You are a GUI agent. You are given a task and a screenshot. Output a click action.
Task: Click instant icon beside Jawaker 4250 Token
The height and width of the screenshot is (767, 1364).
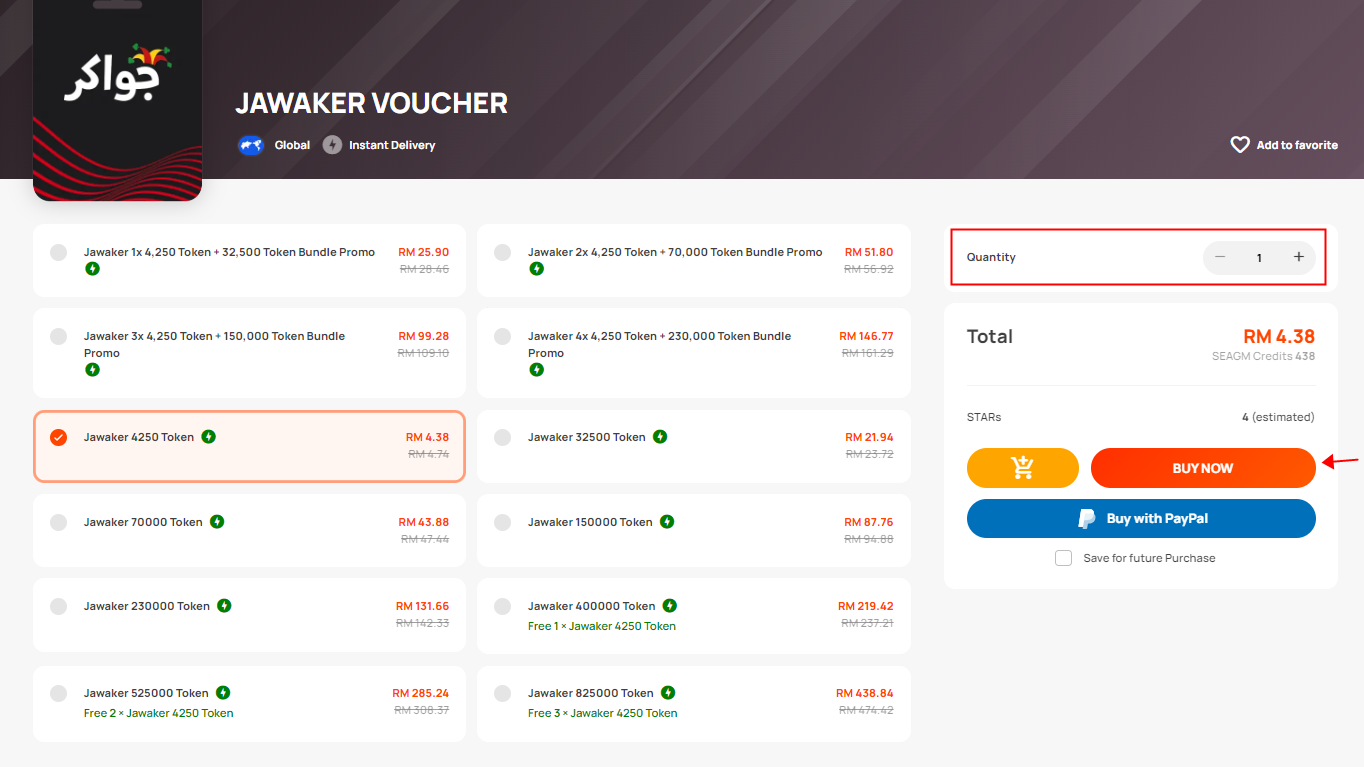209,436
